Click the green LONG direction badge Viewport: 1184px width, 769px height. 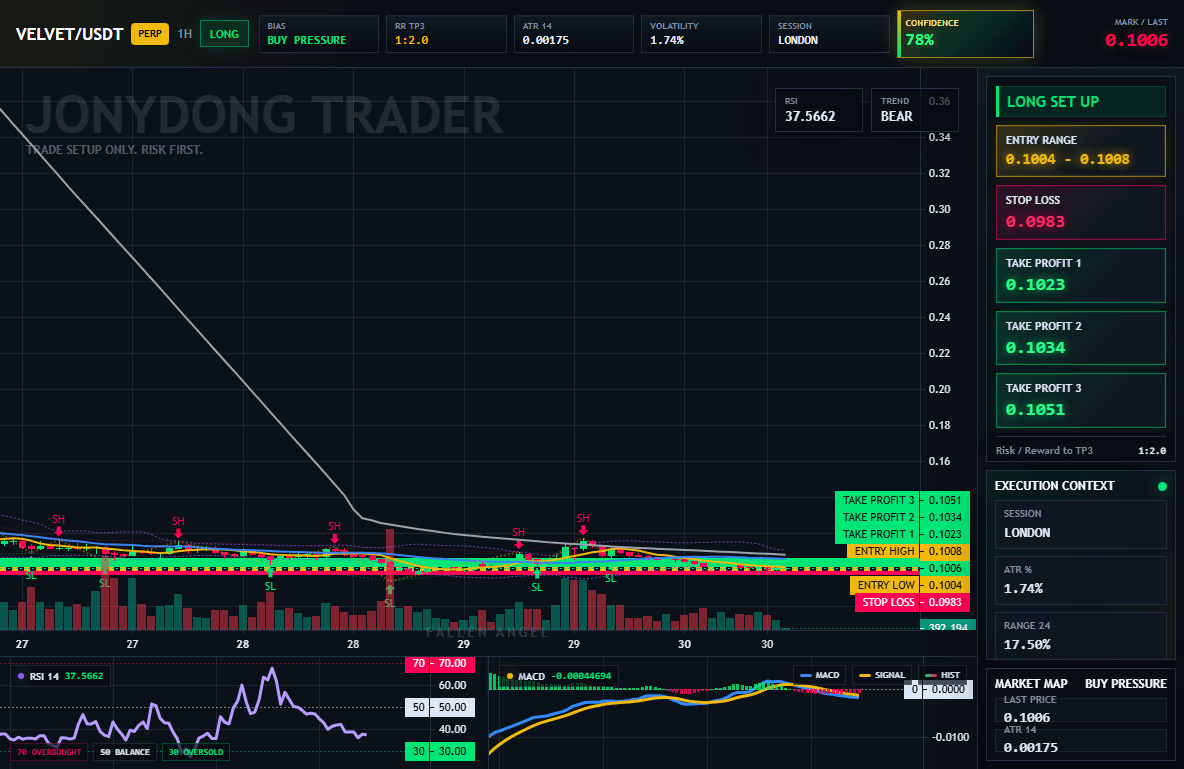[224, 34]
